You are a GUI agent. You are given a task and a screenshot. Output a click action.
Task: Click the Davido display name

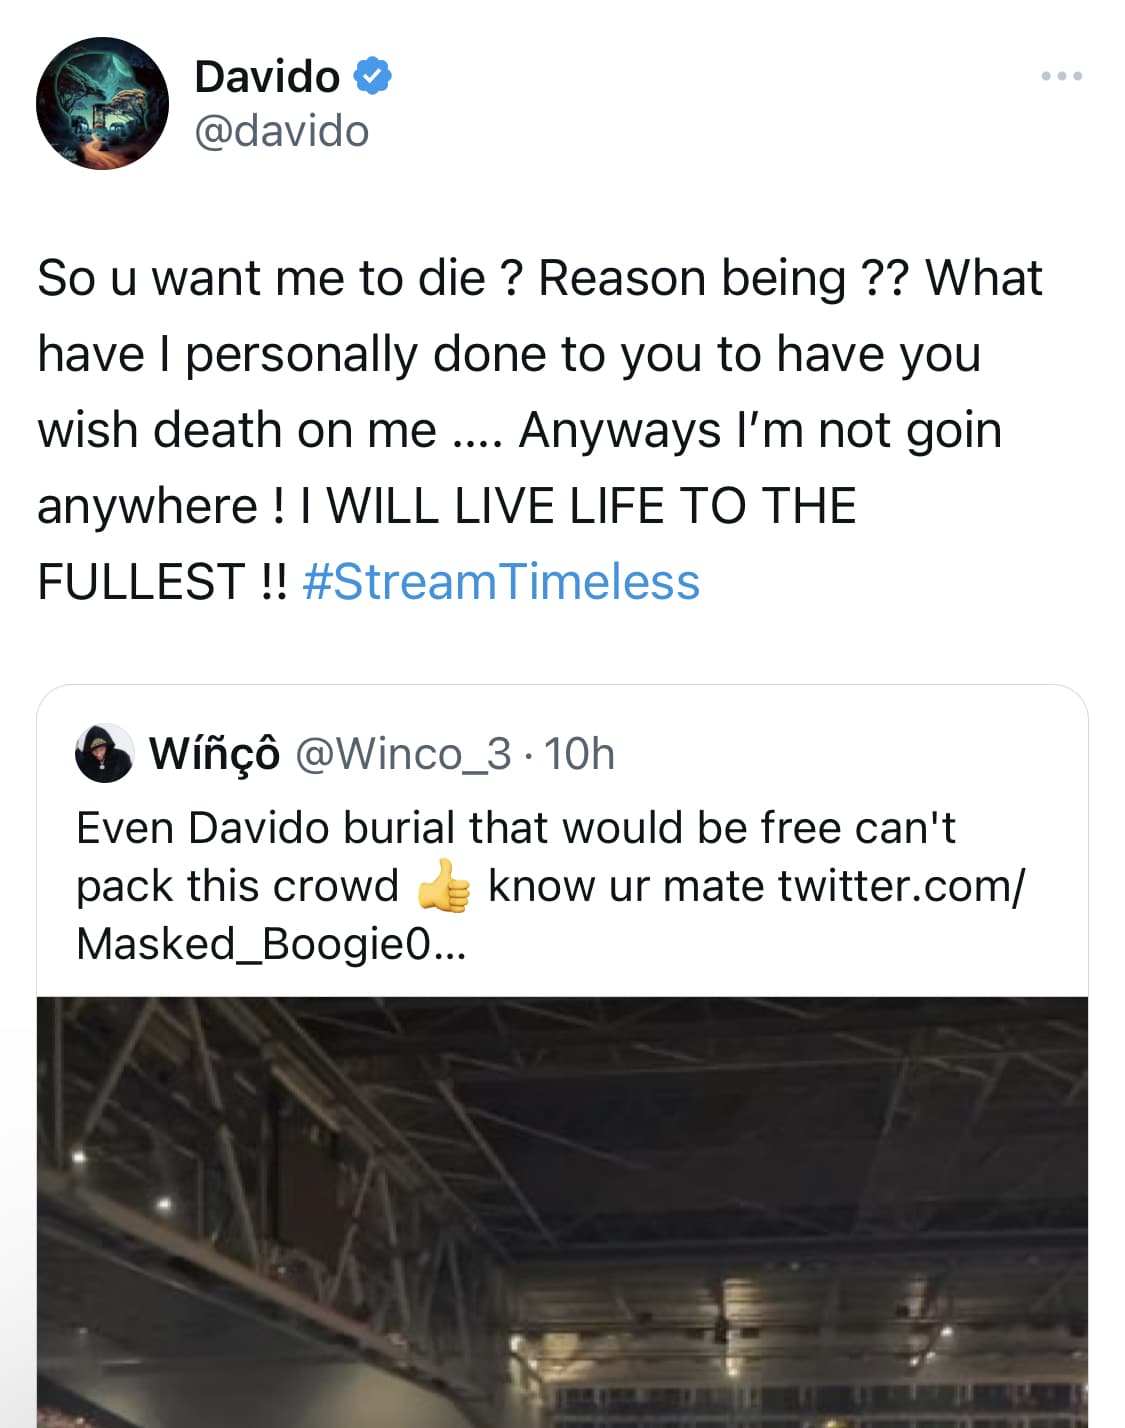coord(267,77)
